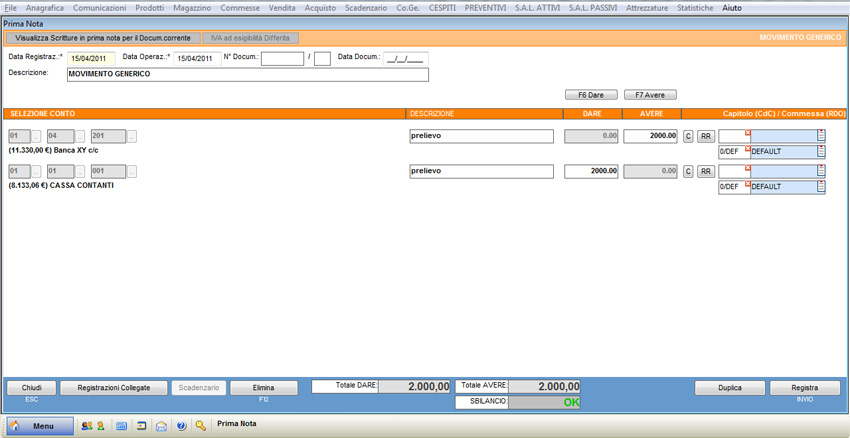Click the envelope mail icon in the bottom toolbar
850x438 pixels.
coord(161,426)
